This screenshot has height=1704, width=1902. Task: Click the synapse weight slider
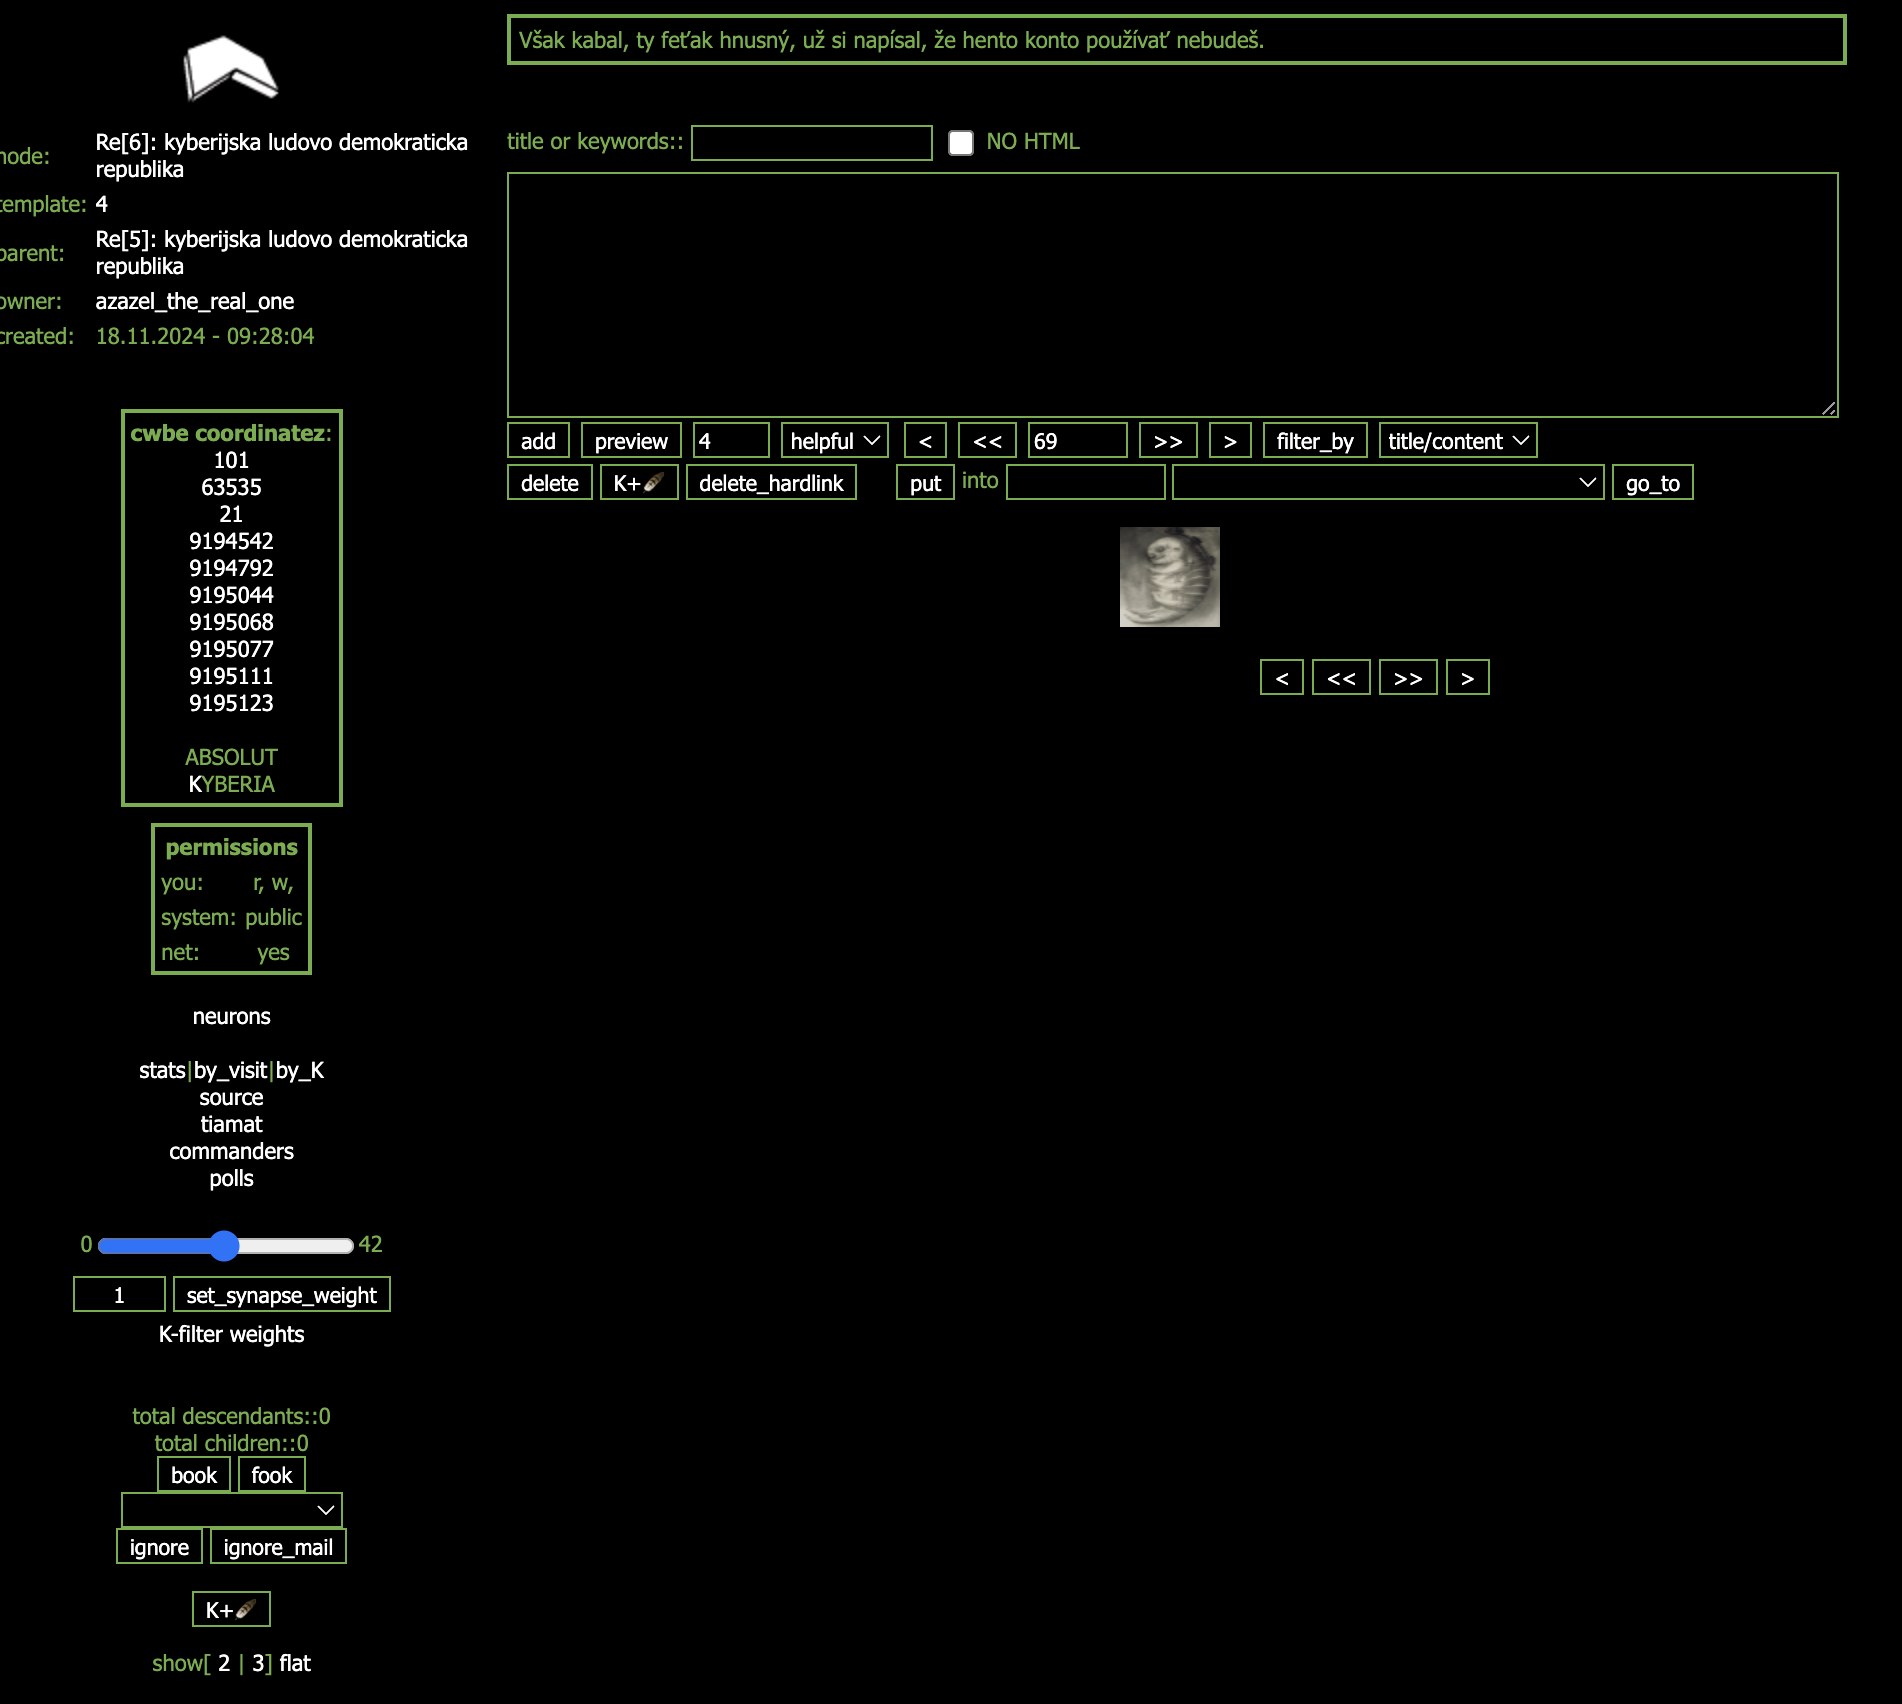pos(226,1245)
